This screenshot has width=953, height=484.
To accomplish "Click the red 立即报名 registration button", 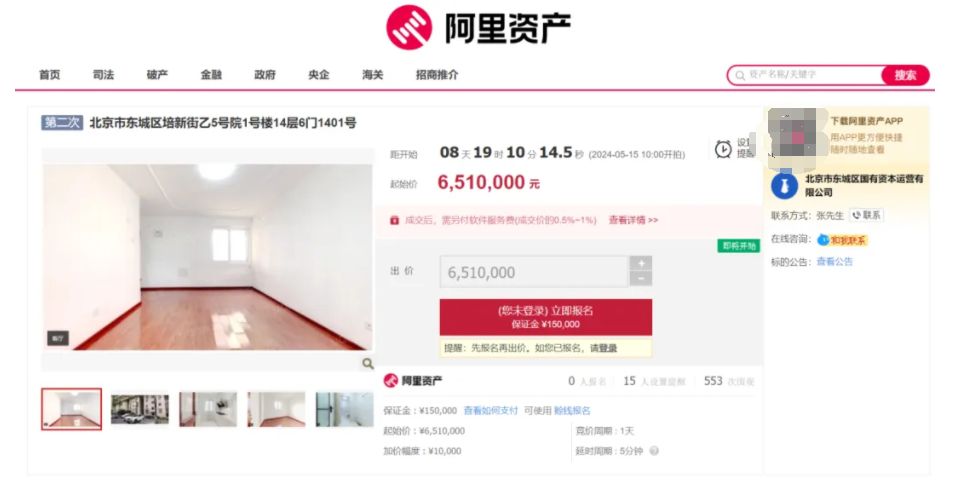I will click(x=546, y=317).
